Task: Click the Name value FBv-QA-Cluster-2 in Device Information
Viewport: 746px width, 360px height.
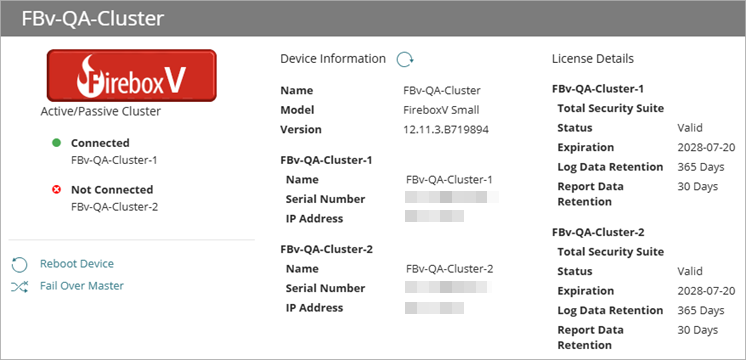Action: pos(450,269)
